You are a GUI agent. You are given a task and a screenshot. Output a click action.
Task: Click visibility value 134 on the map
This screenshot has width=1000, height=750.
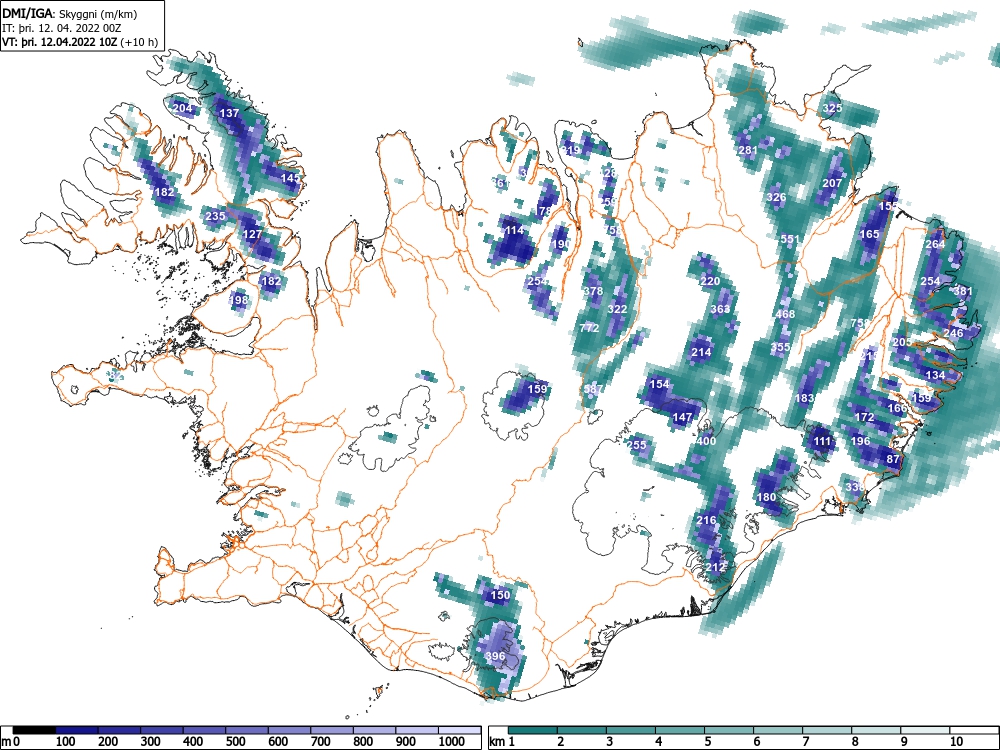935,375
